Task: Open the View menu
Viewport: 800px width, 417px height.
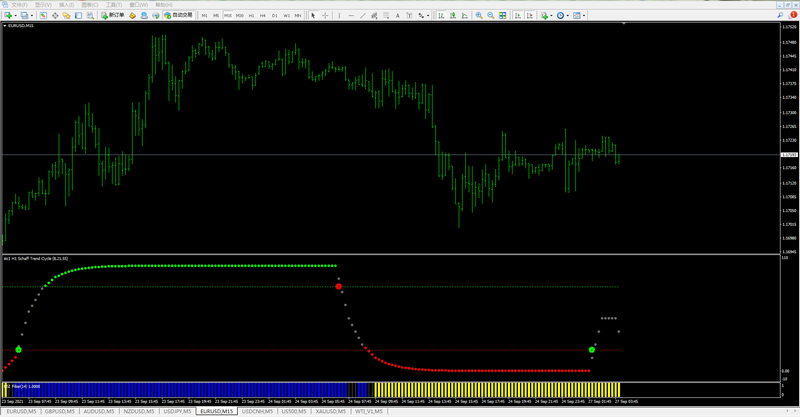Action: (43, 5)
